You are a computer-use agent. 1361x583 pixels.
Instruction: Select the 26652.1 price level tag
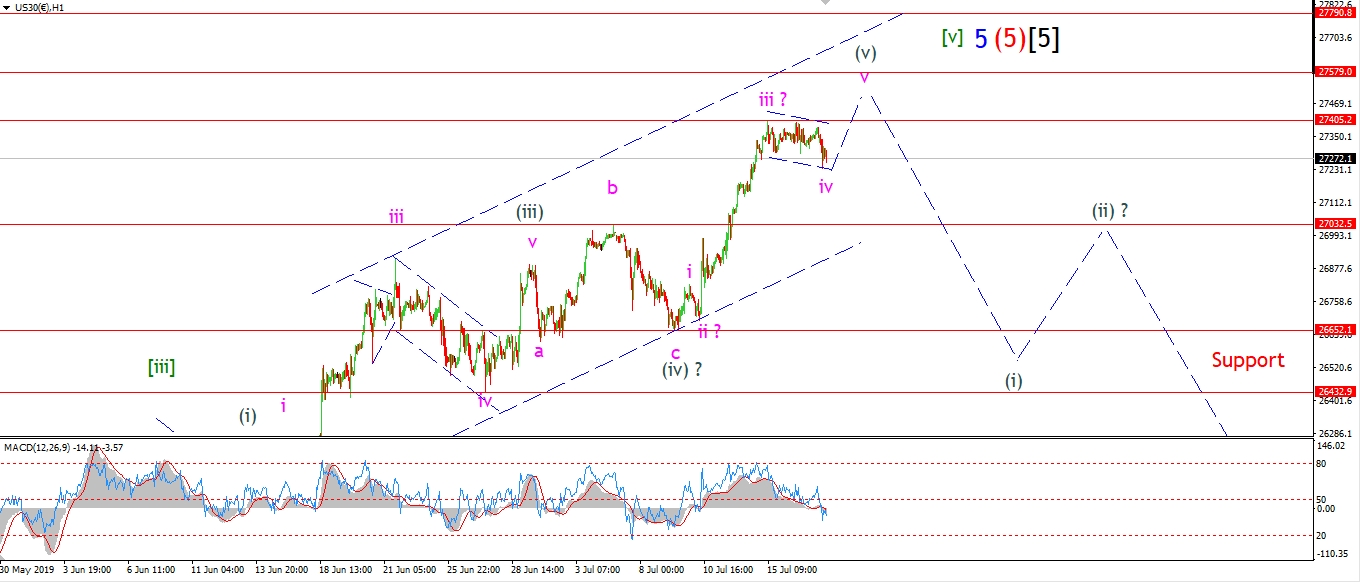tap(1335, 329)
